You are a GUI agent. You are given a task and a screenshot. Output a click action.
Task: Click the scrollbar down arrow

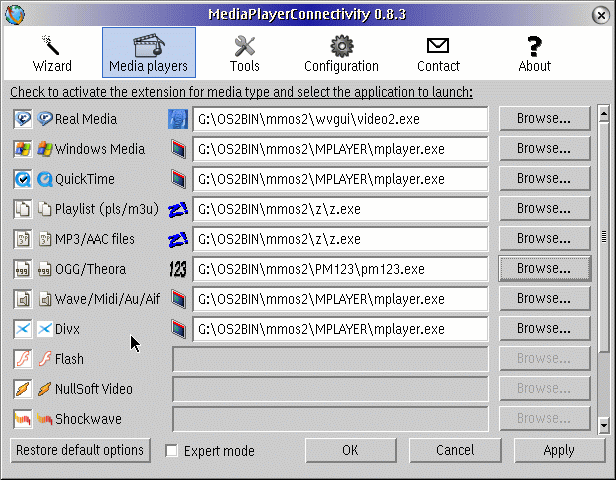pyautogui.click(x=603, y=425)
